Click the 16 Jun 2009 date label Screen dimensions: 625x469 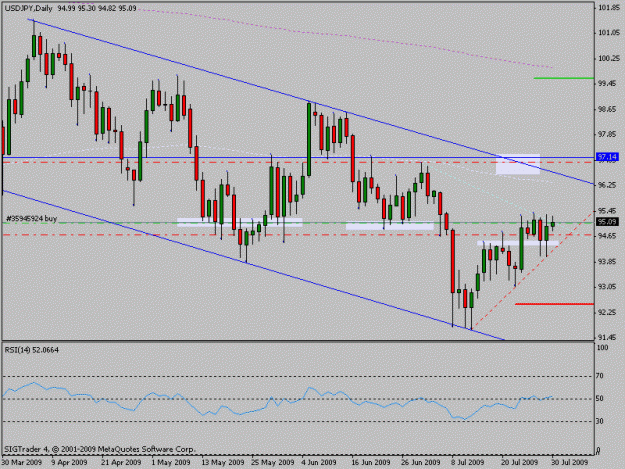point(371,462)
